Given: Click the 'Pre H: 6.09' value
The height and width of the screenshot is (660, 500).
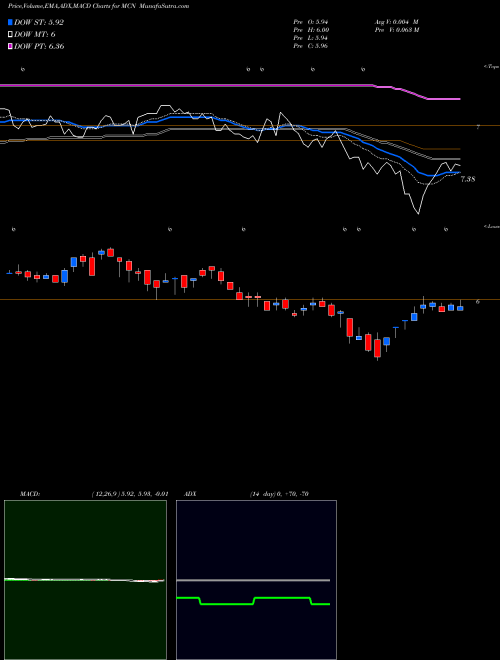Looking at the screenshot, I should [311, 30].
